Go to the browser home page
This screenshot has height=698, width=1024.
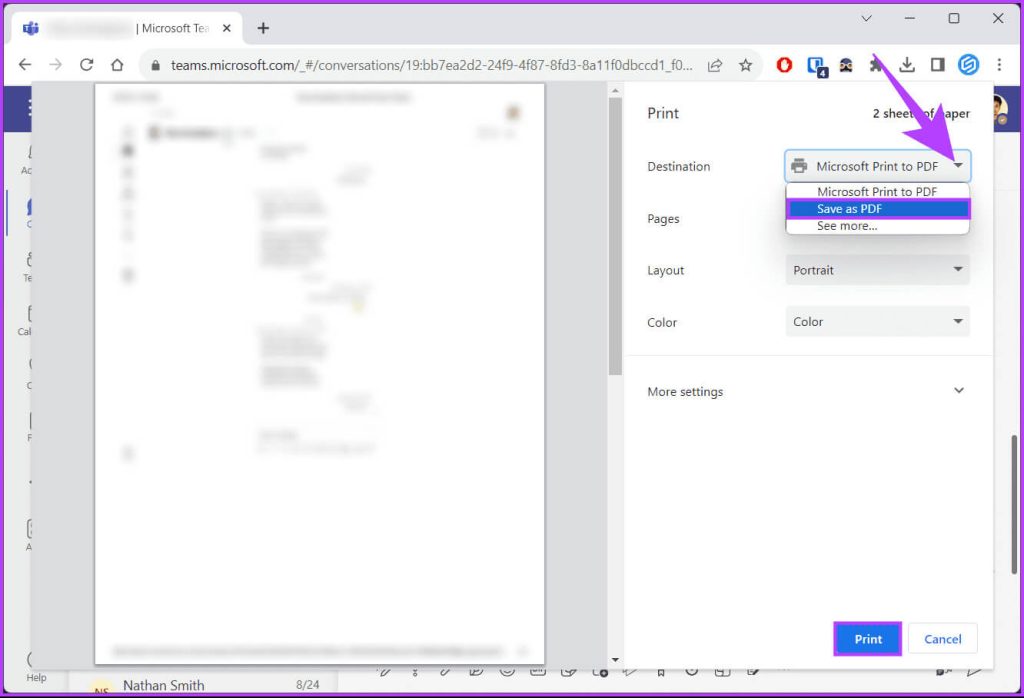pyautogui.click(x=117, y=65)
